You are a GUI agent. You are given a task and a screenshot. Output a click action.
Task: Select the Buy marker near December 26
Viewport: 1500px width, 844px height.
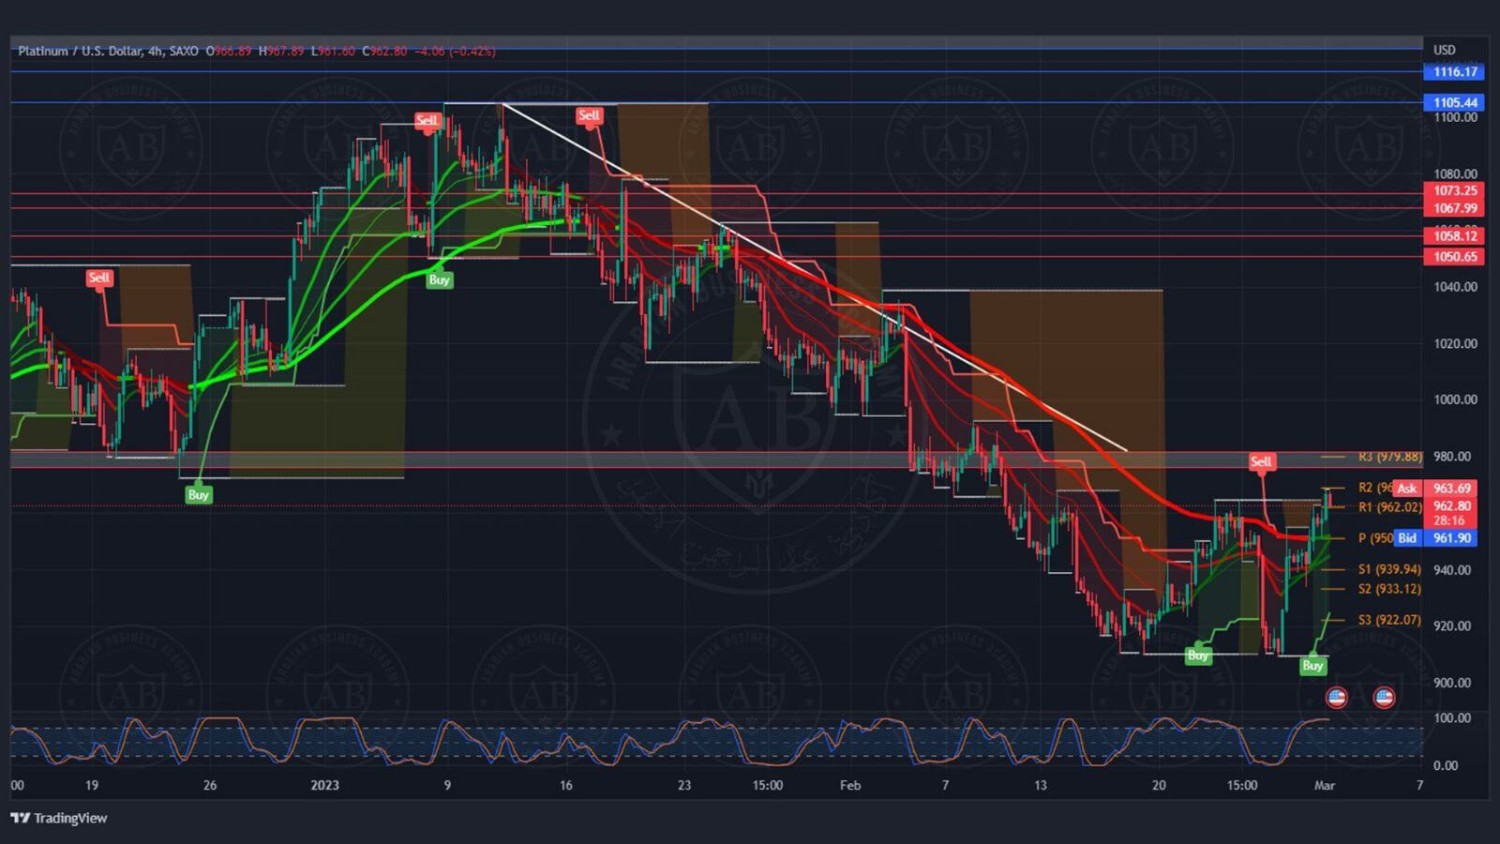click(198, 494)
